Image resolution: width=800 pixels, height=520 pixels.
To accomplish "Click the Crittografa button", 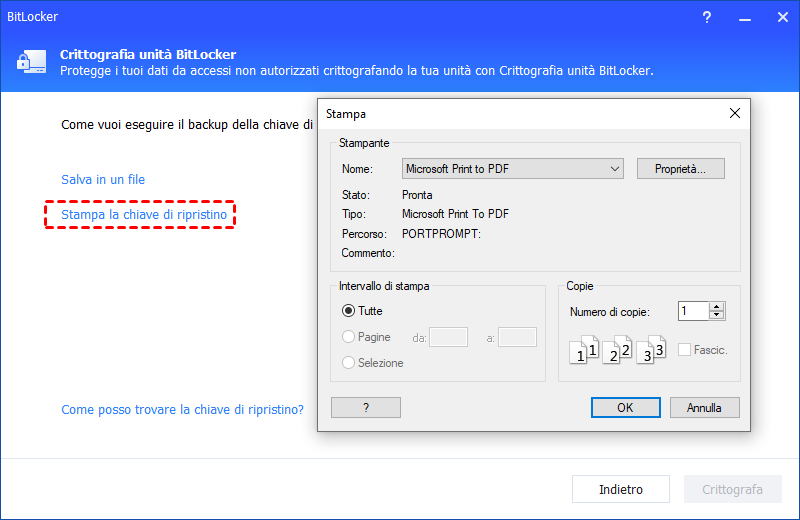I will pyautogui.click(x=733, y=489).
